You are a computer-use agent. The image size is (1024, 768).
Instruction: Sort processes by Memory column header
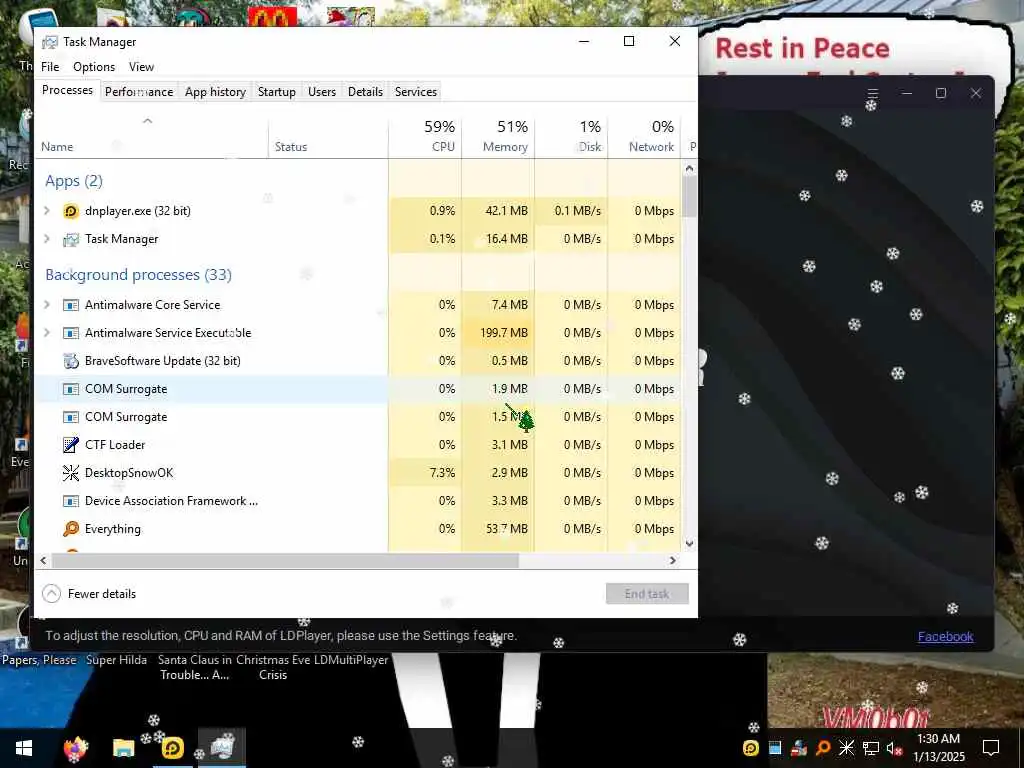click(x=498, y=136)
